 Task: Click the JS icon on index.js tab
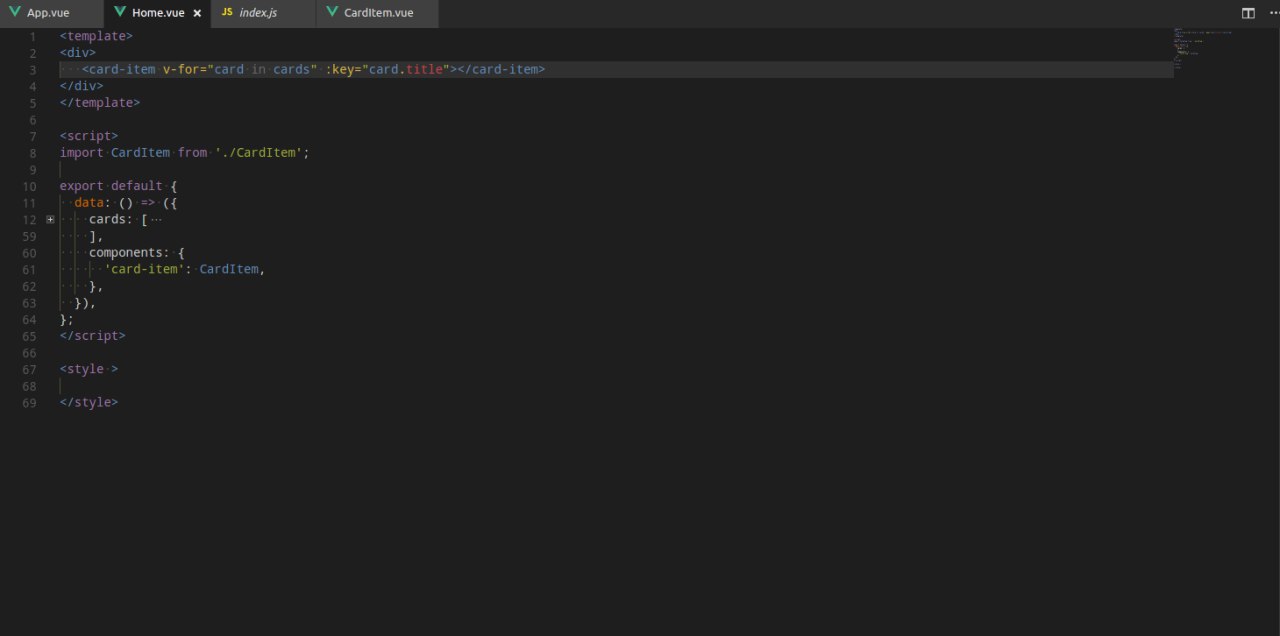click(x=227, y=13)
